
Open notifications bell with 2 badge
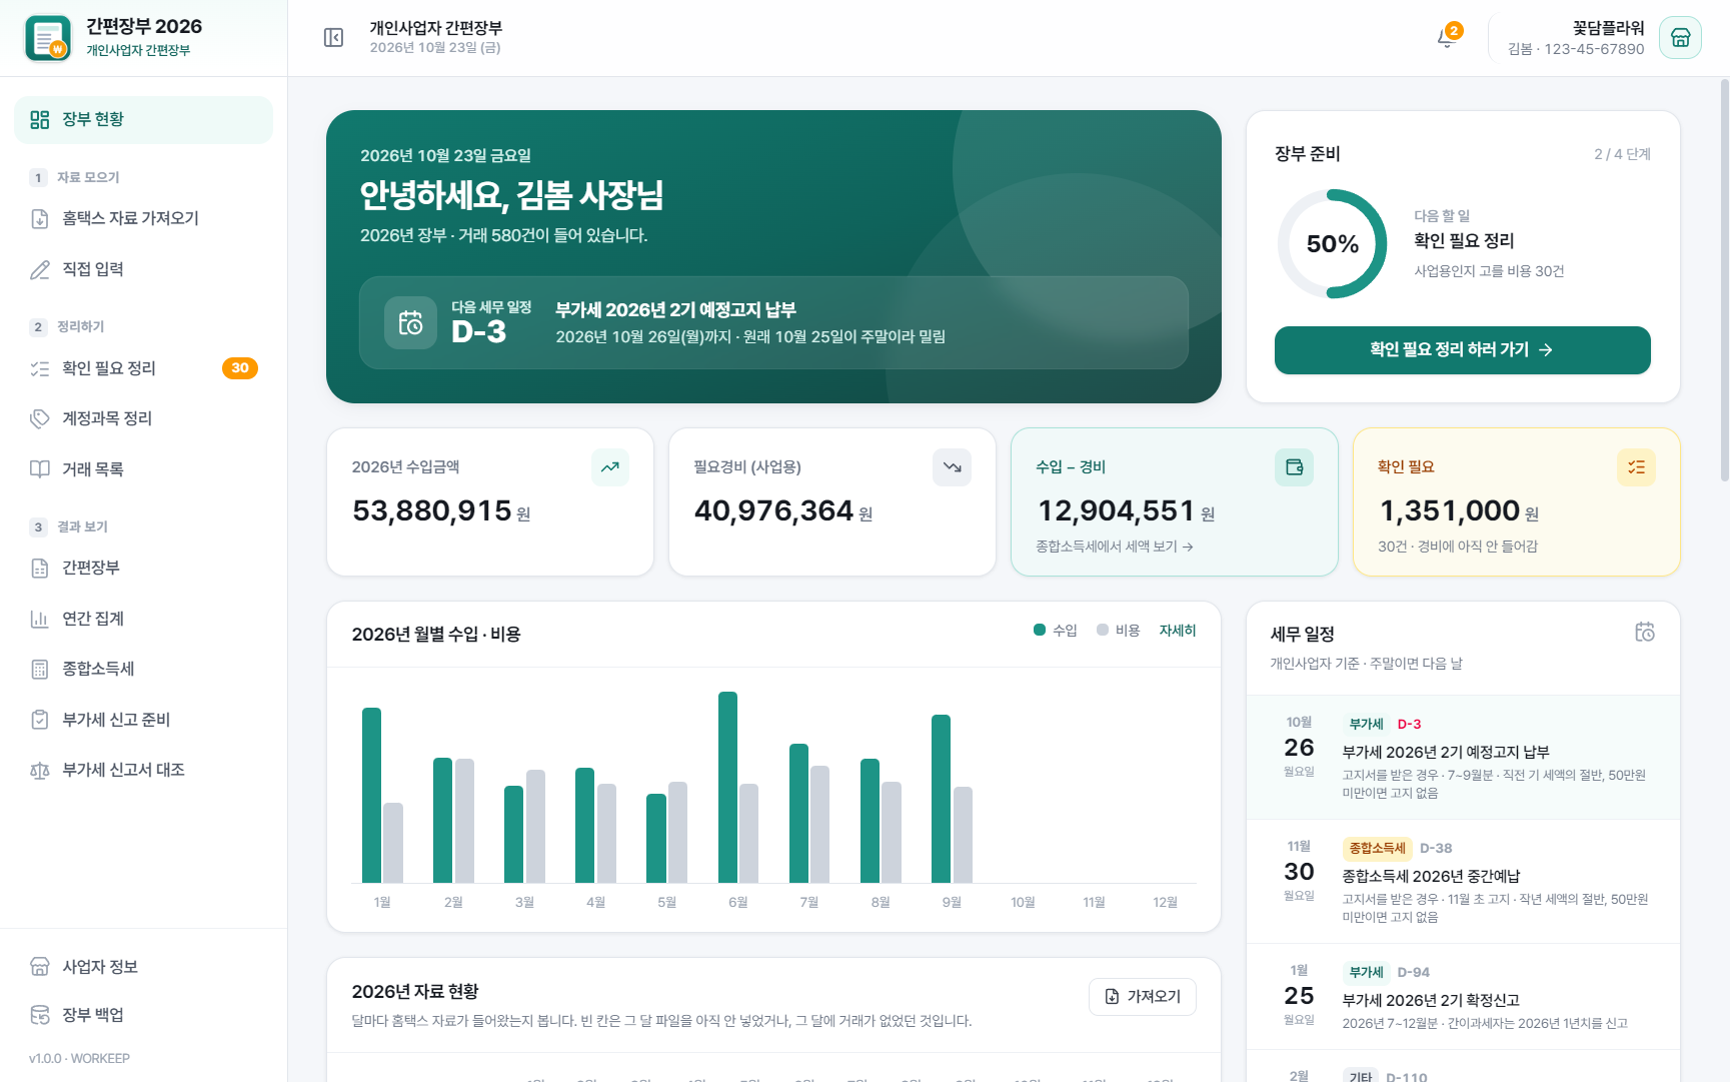pyautogui.click(x=1447, y=38)
